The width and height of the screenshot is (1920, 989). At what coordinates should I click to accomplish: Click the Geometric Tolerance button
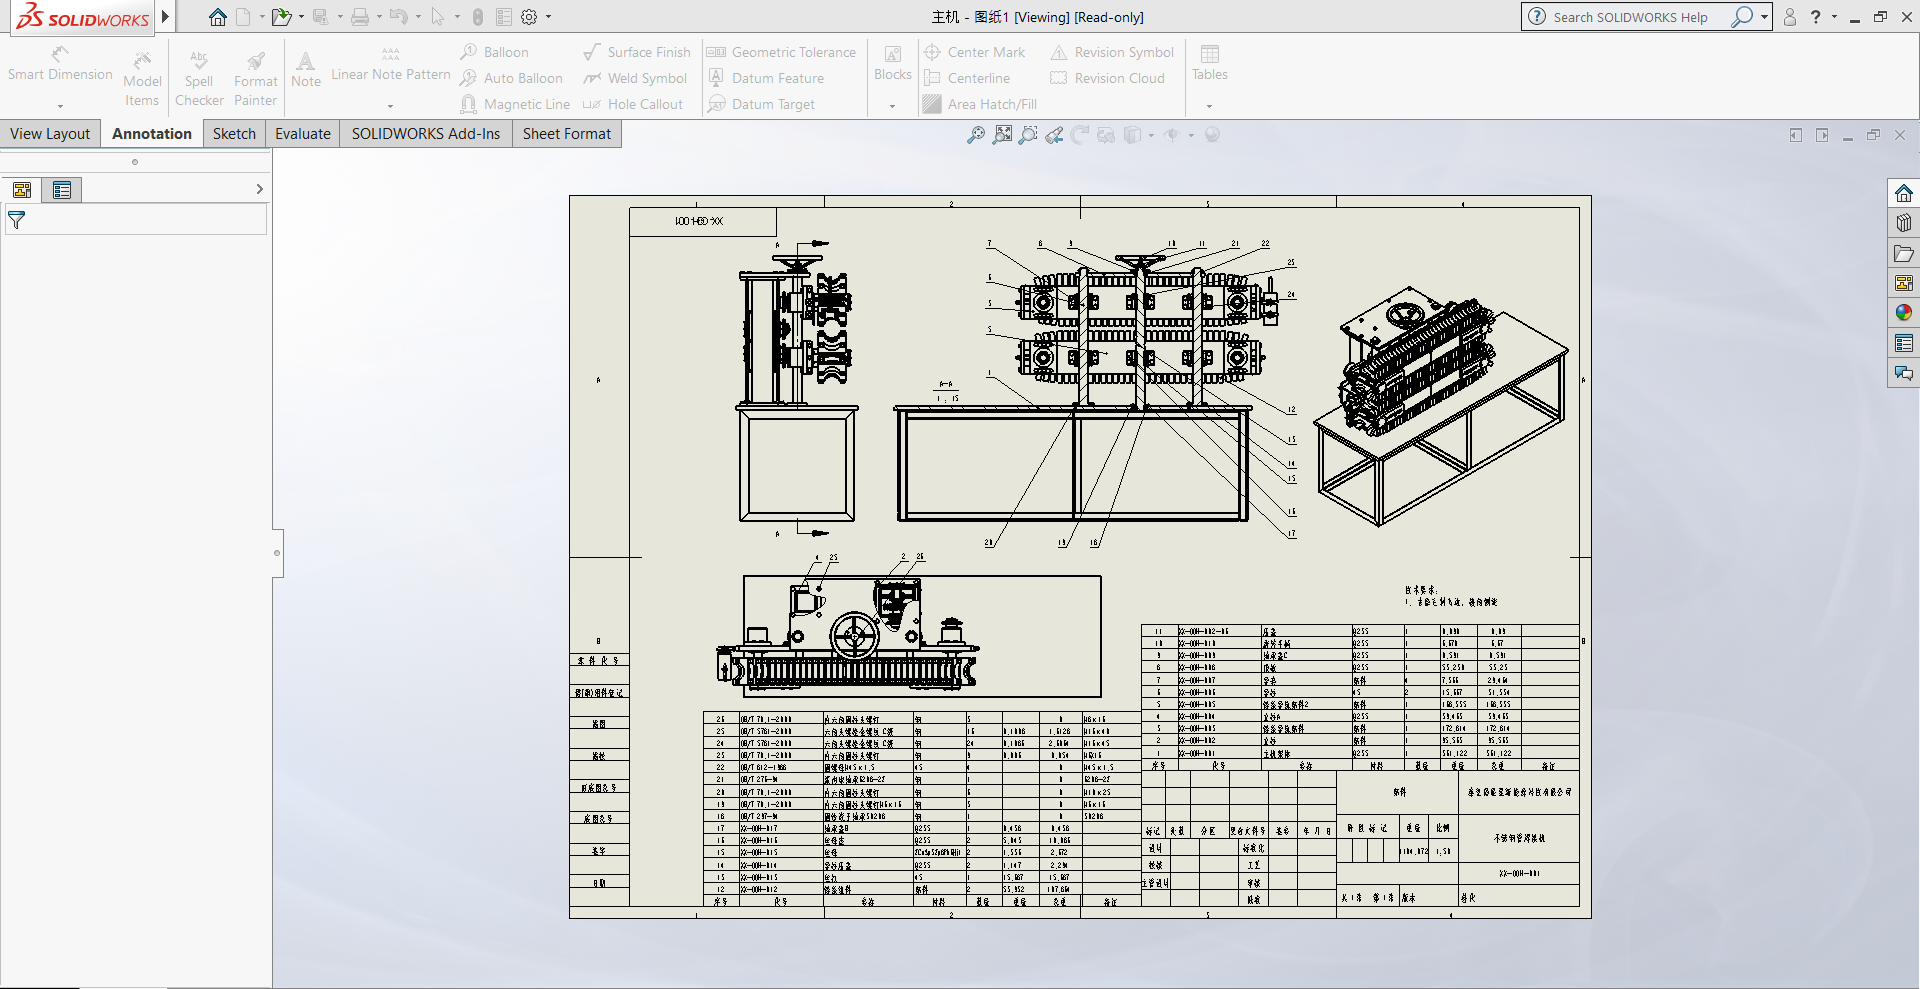coord(781,52)
